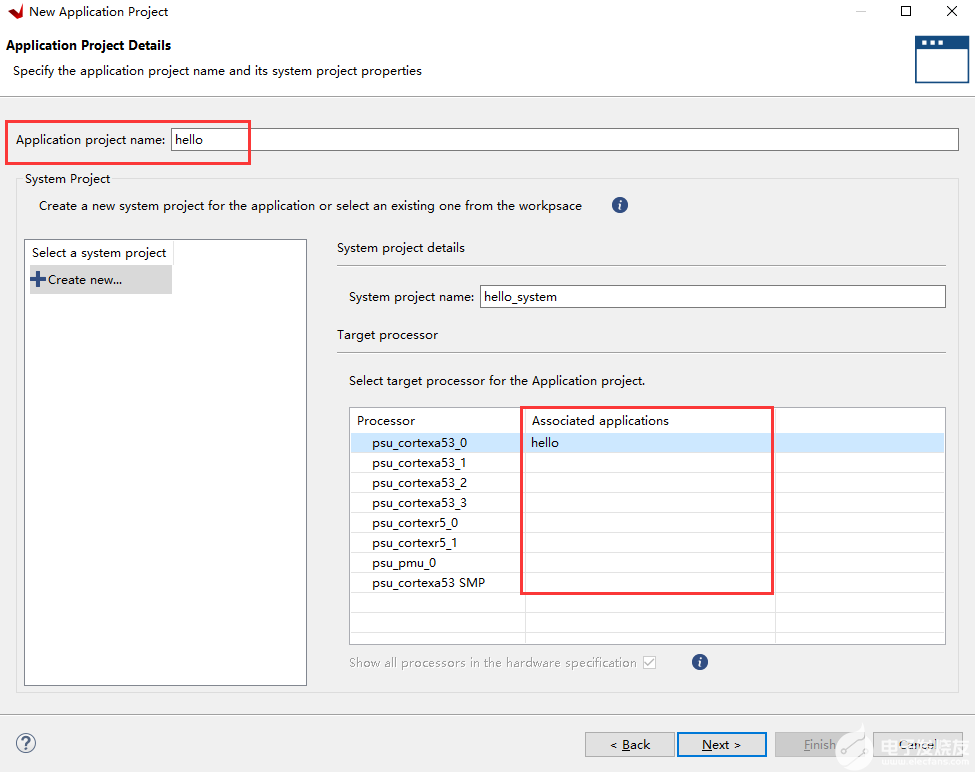Click the plus icon for Create new
This screenshot has height=772, width=975.
(39, 280)
